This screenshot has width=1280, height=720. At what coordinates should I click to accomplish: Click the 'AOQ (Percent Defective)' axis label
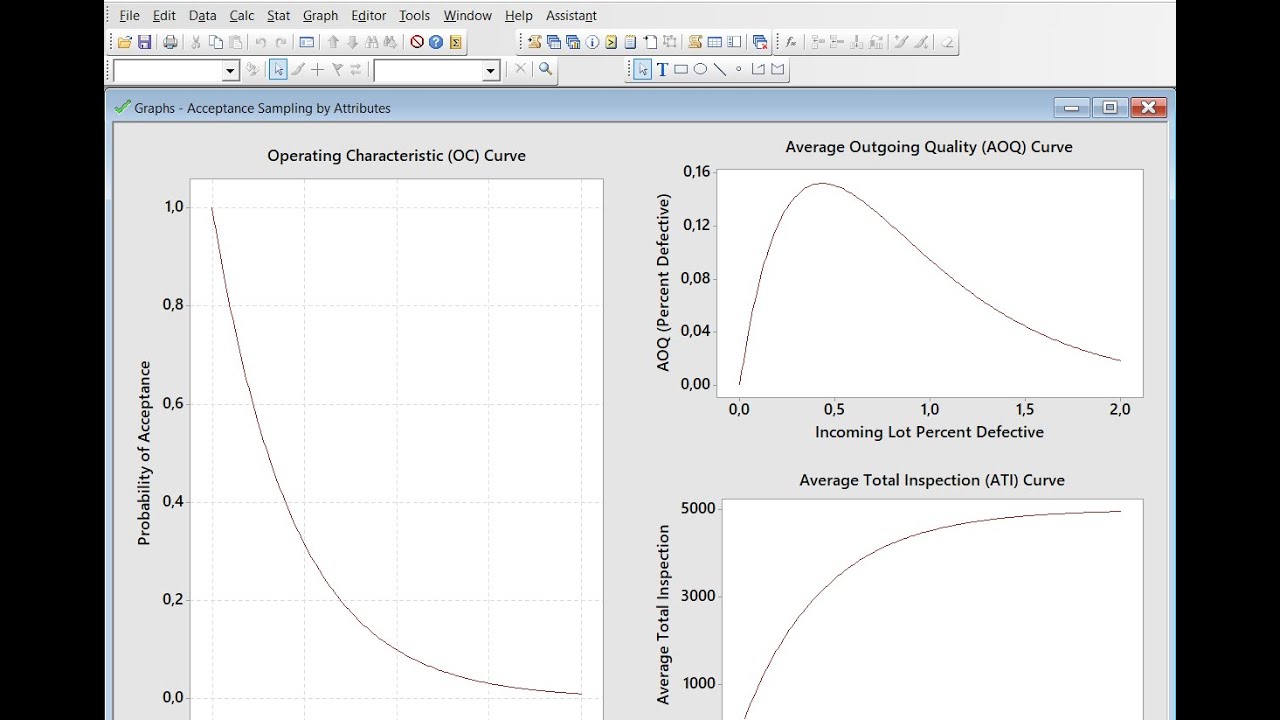coord(663,283)
